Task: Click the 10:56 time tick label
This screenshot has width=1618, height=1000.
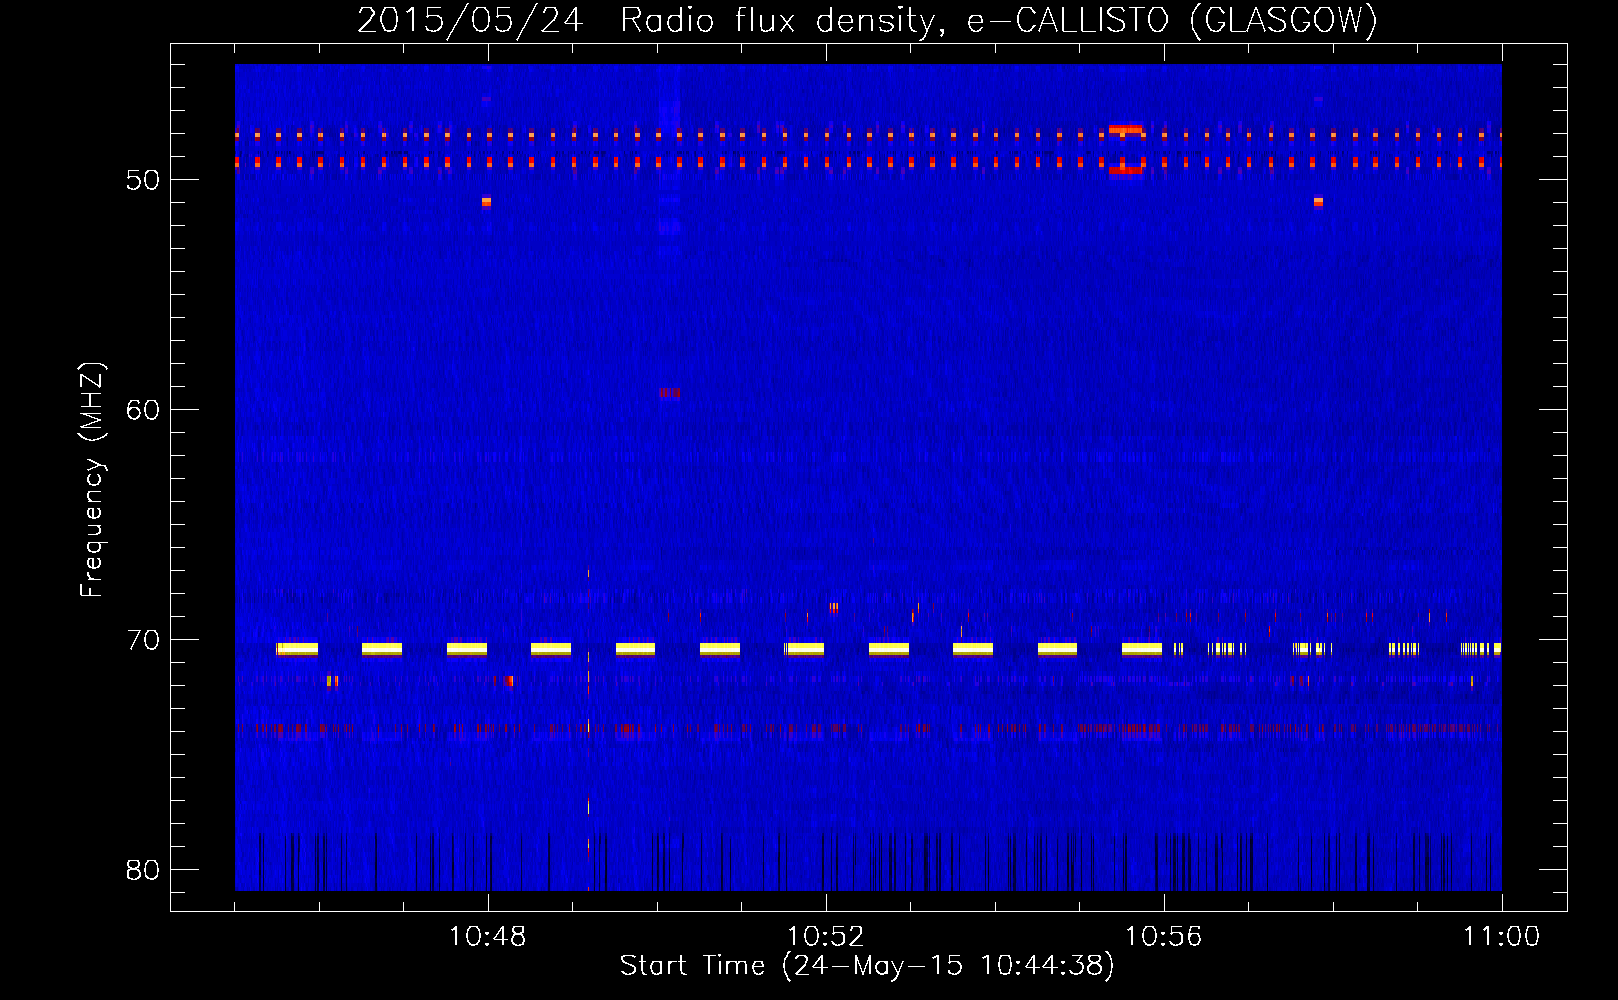Action: click(1163, 937)
